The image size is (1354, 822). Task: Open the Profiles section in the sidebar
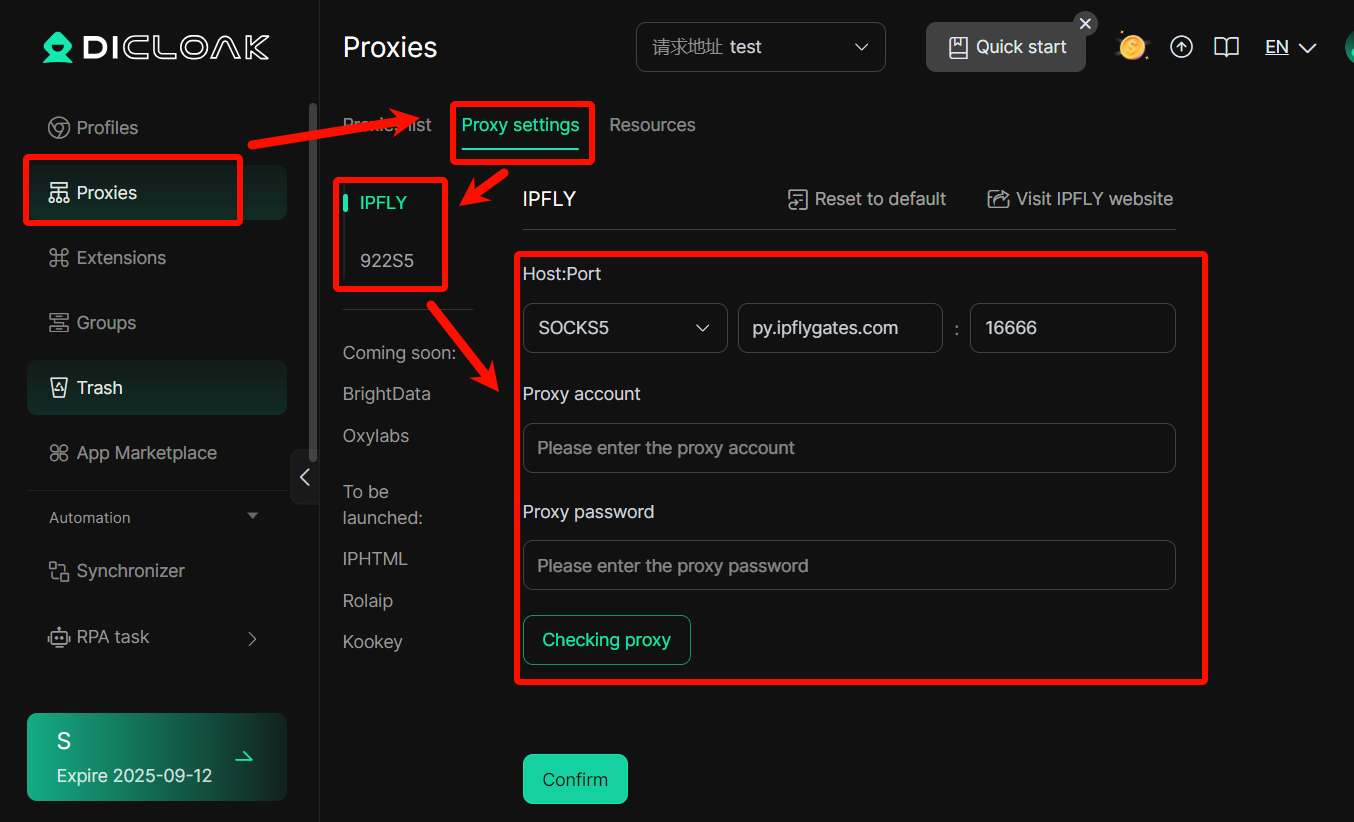click(106, 127)
